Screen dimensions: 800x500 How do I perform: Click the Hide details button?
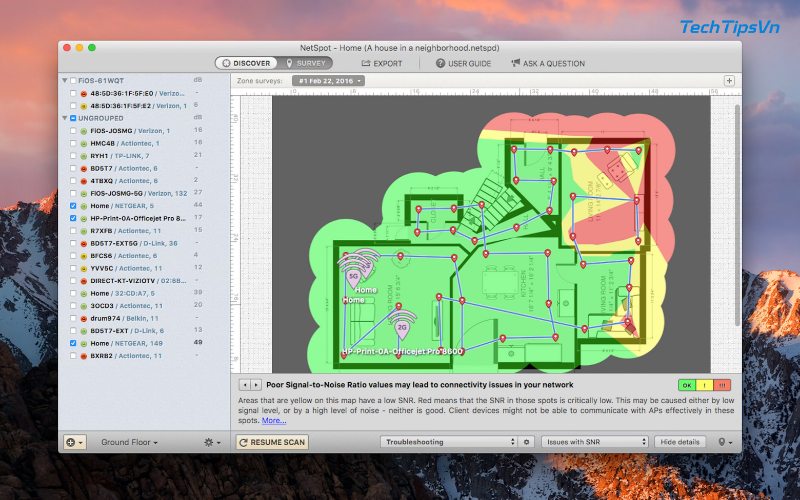coord(680,442)
